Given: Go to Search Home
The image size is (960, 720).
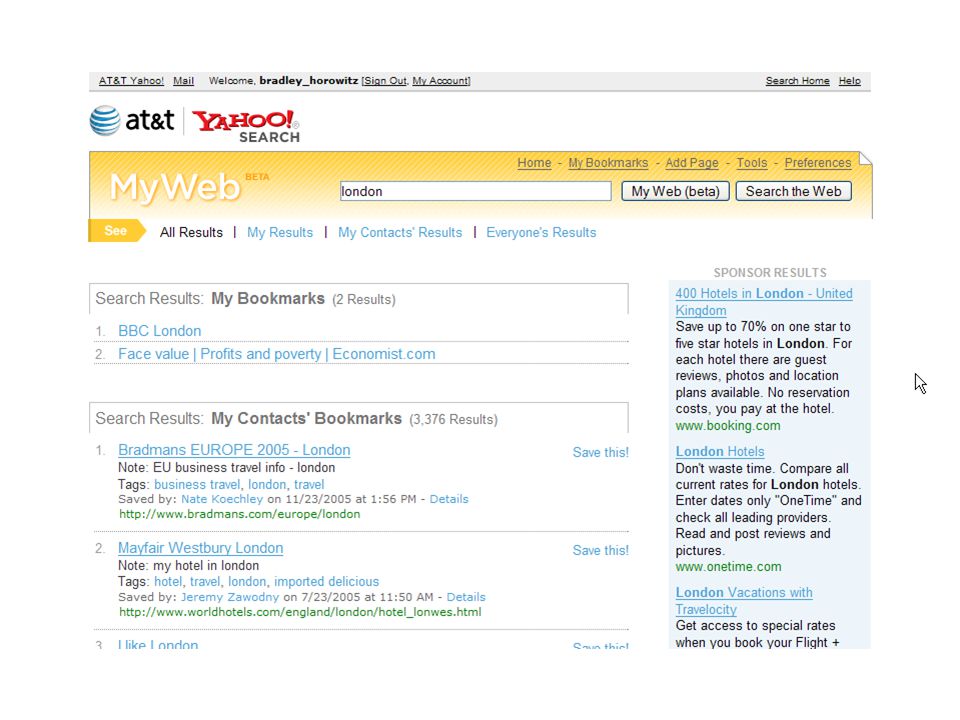Looking at the screenshot, I should [x=797, y=81].
